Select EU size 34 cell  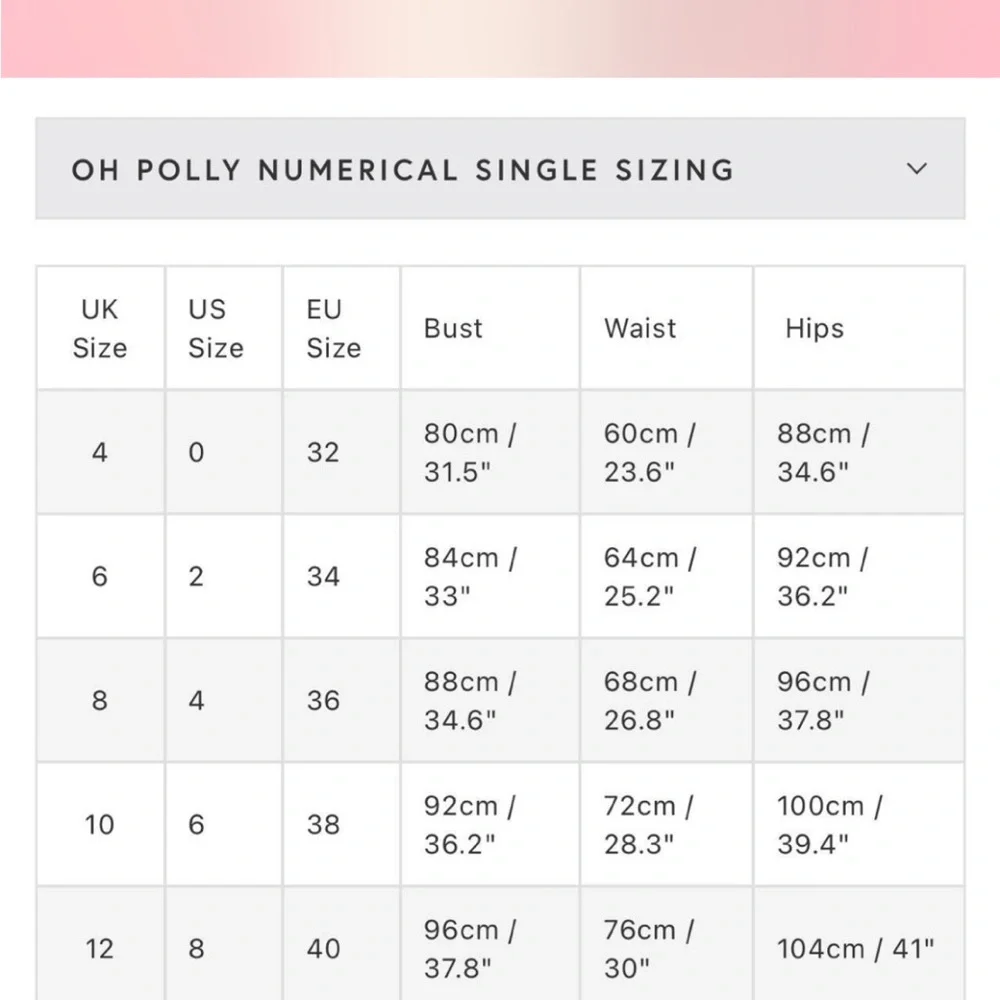tap(342, 577)
